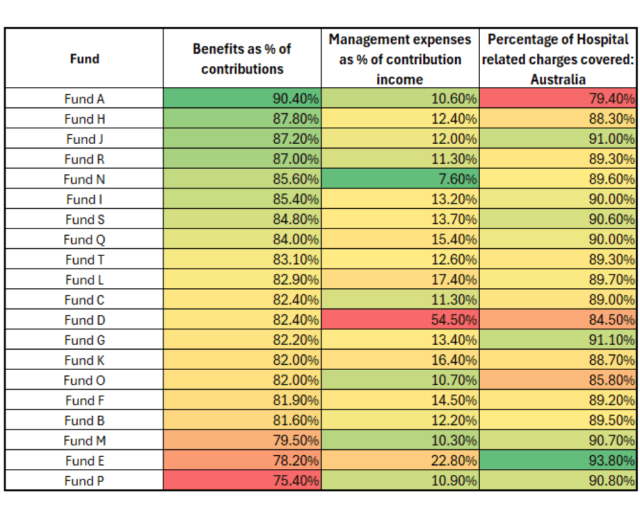
Task: Click the red 75.40% benefits cell
Action: (242, 480)
